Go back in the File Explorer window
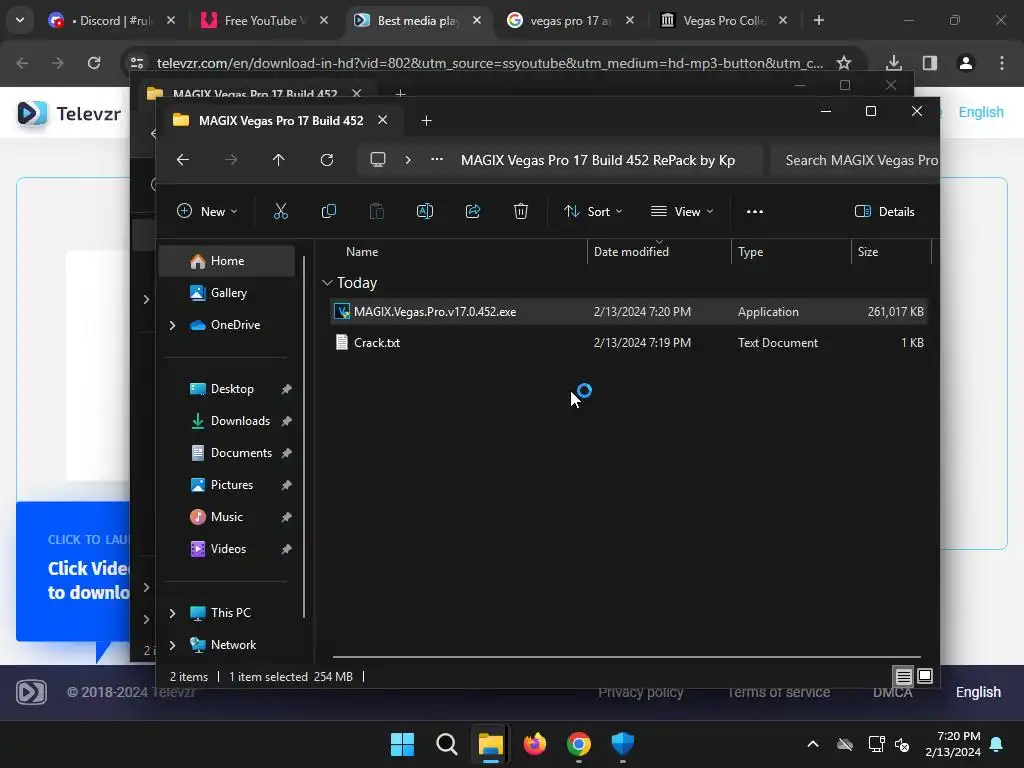Viewport: 1024px width, 768px height. [x=183, y=160]
